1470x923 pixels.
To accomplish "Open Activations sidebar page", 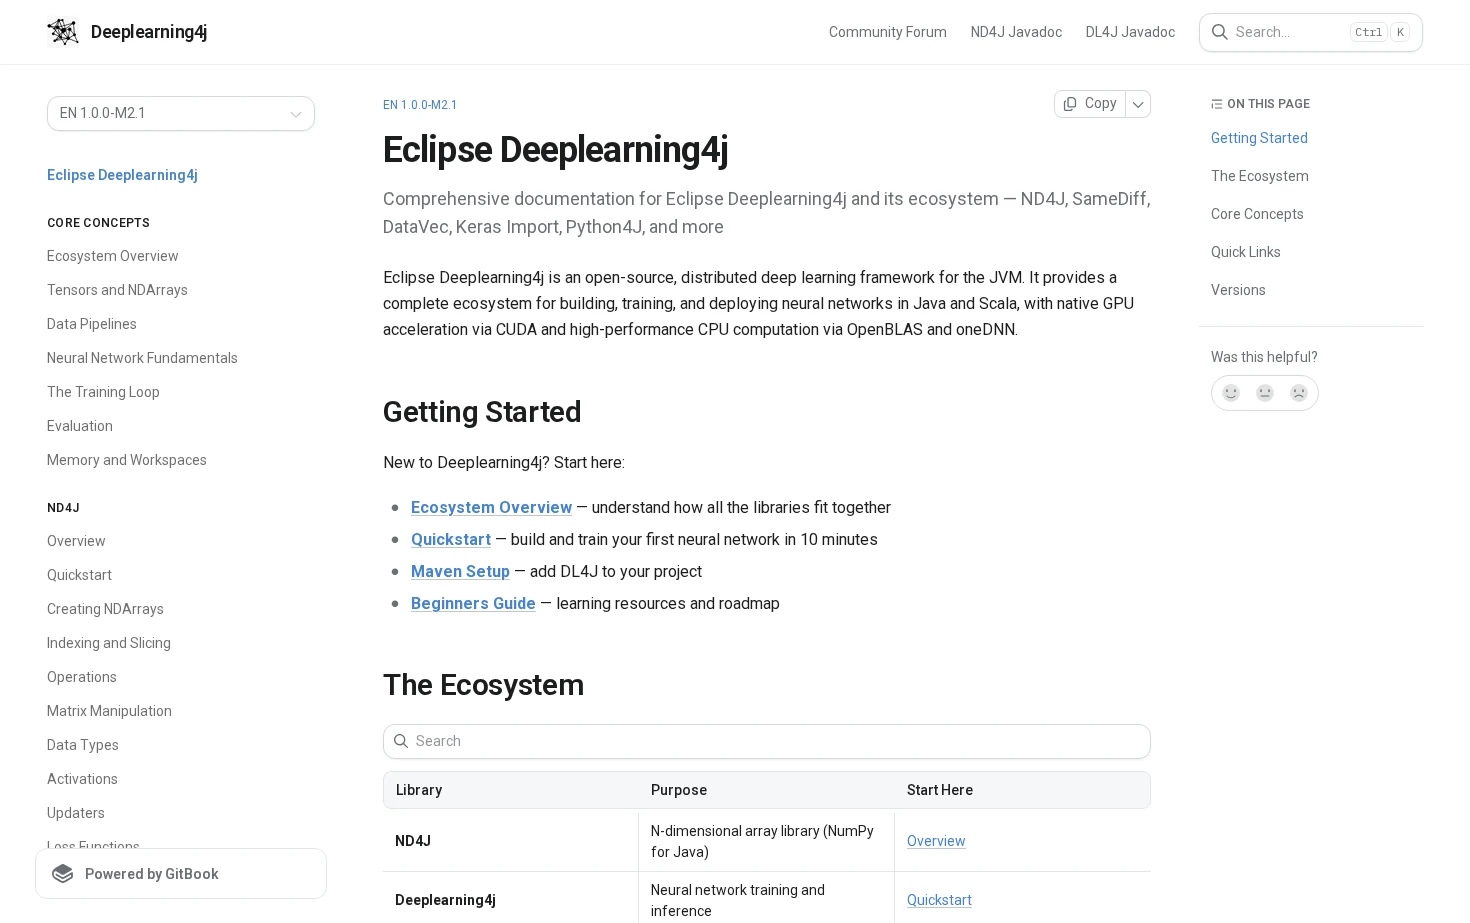I will click(x=82, y=779).
